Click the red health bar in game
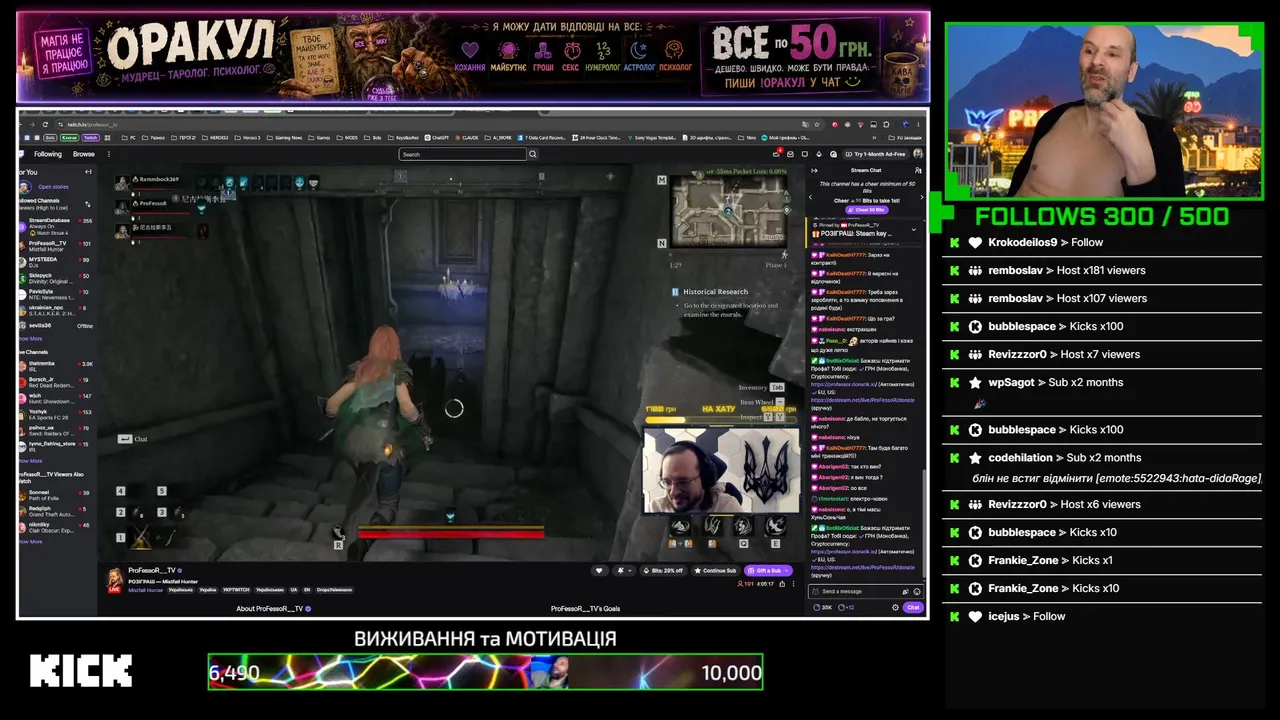The image size is (1280, 720). pyautogui.click(x=451, y=532)
